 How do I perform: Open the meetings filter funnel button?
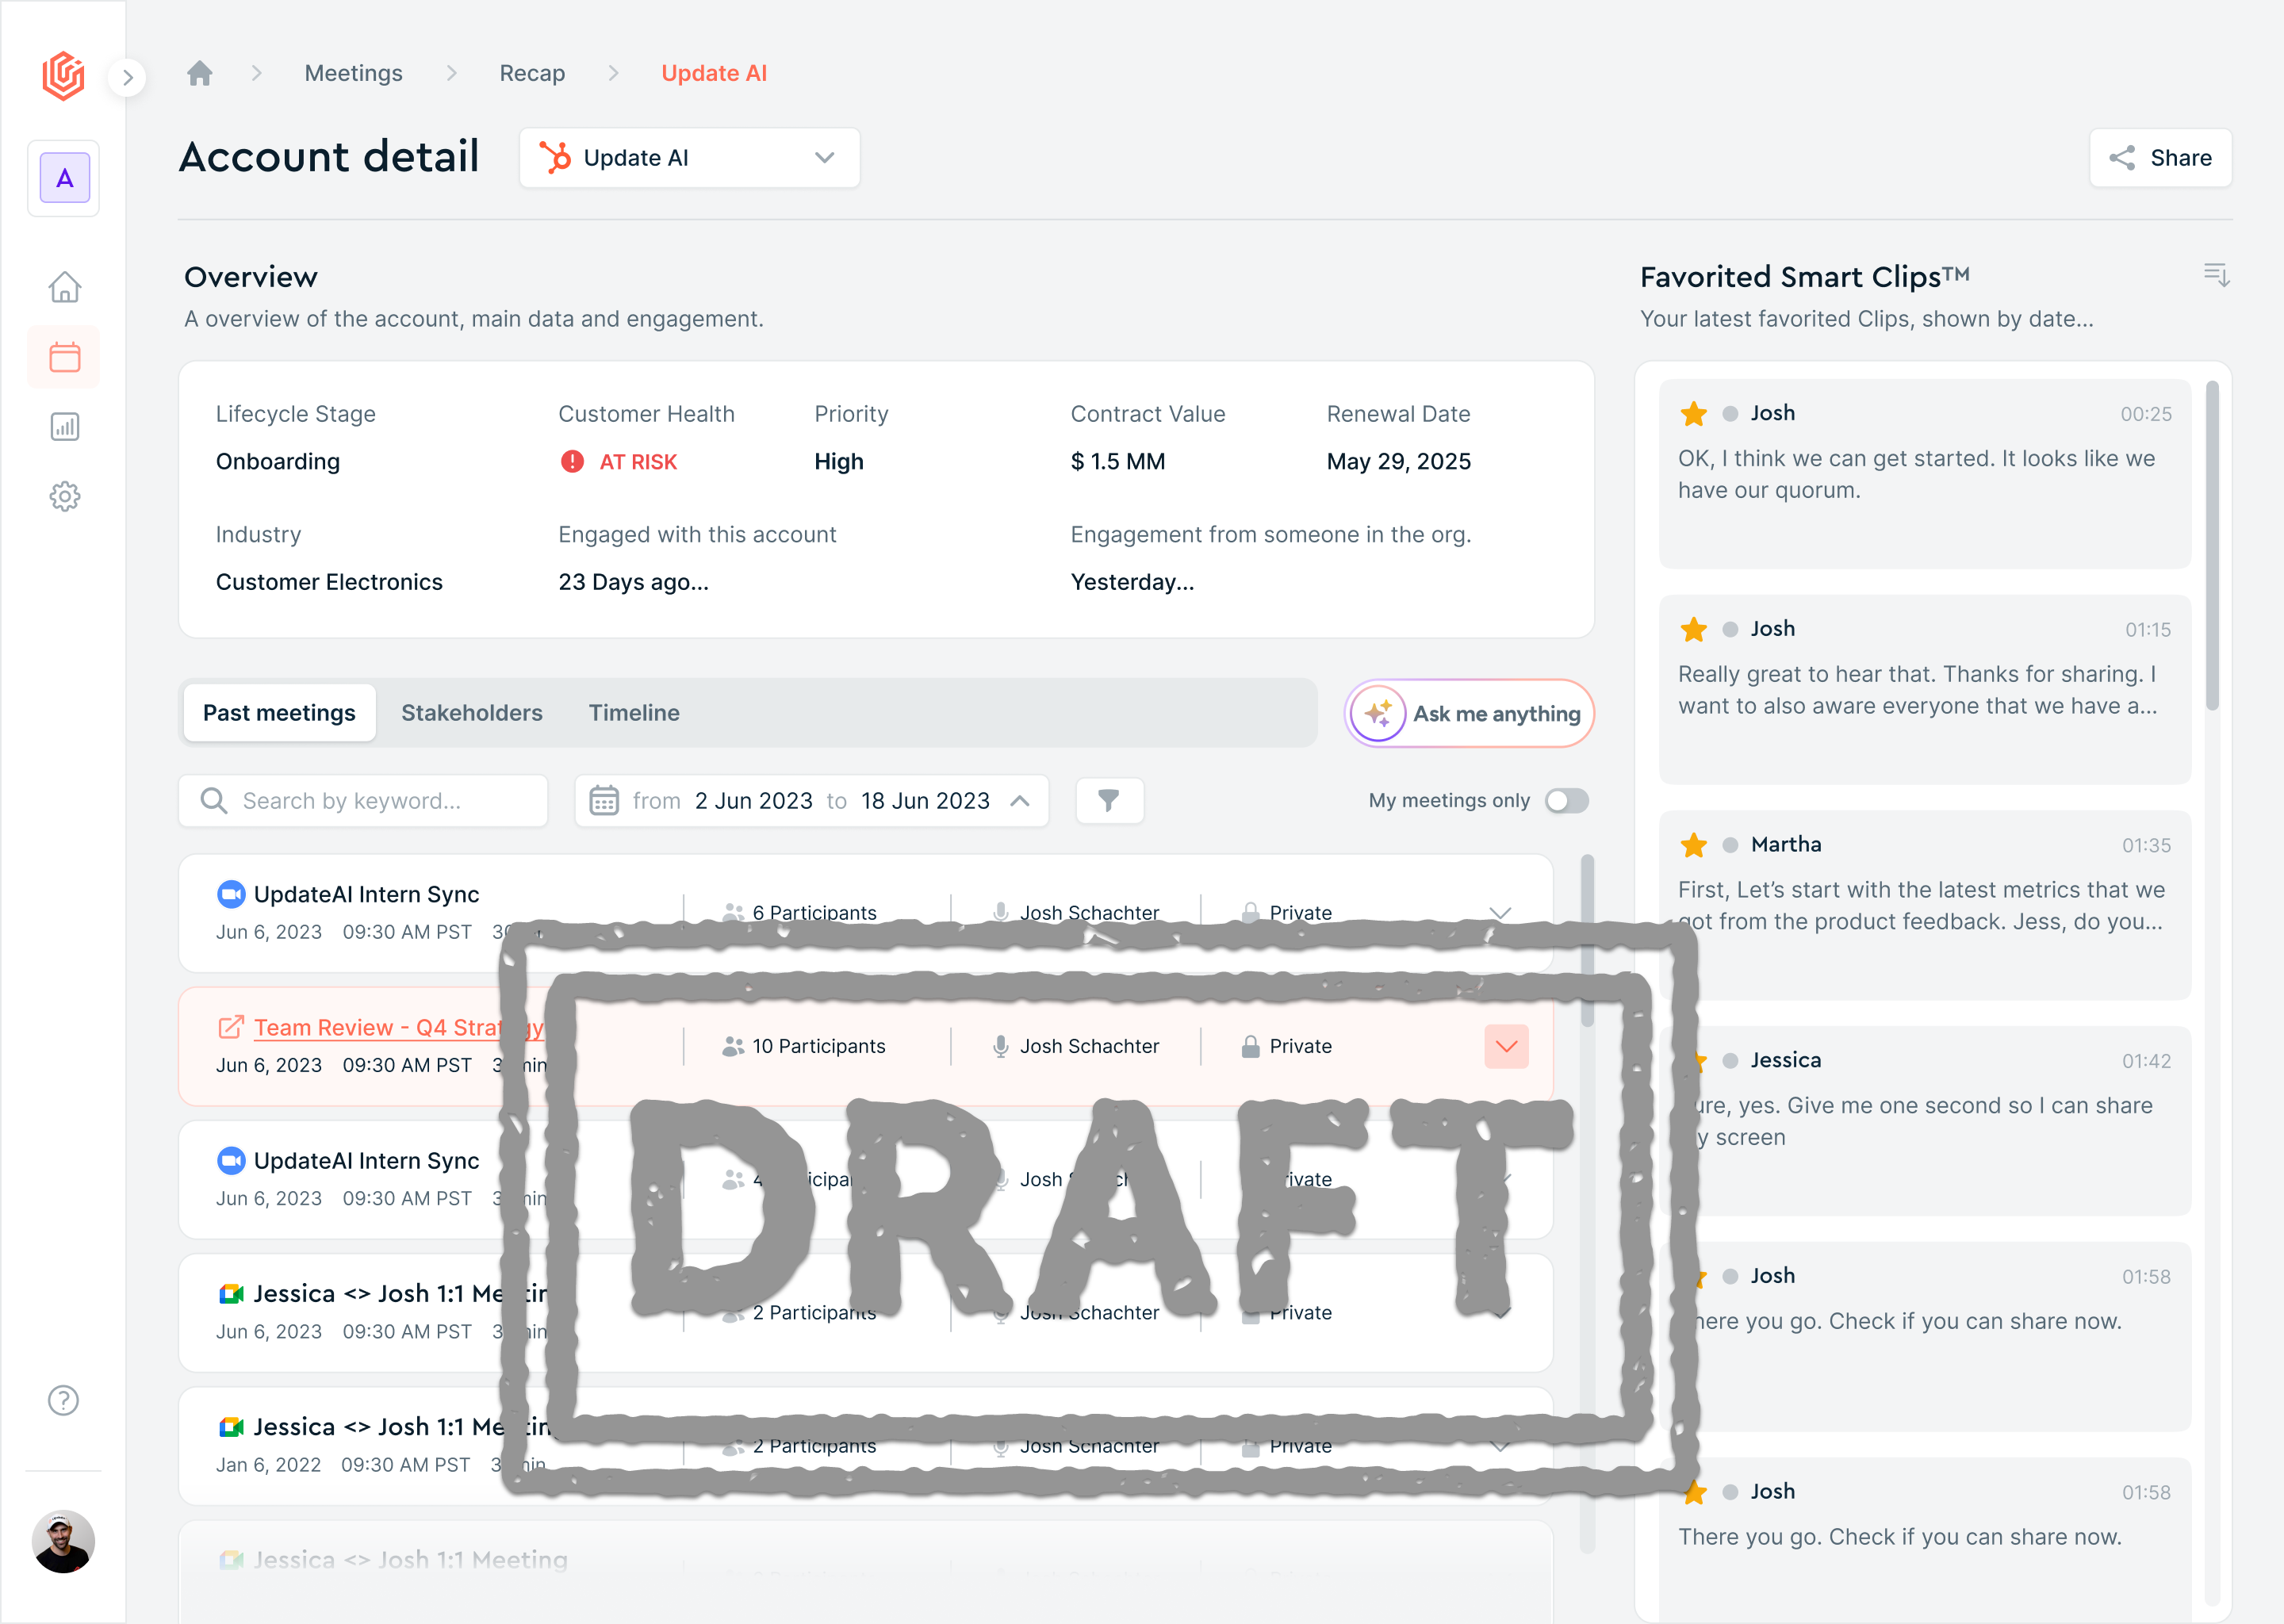coord(1109,800)
